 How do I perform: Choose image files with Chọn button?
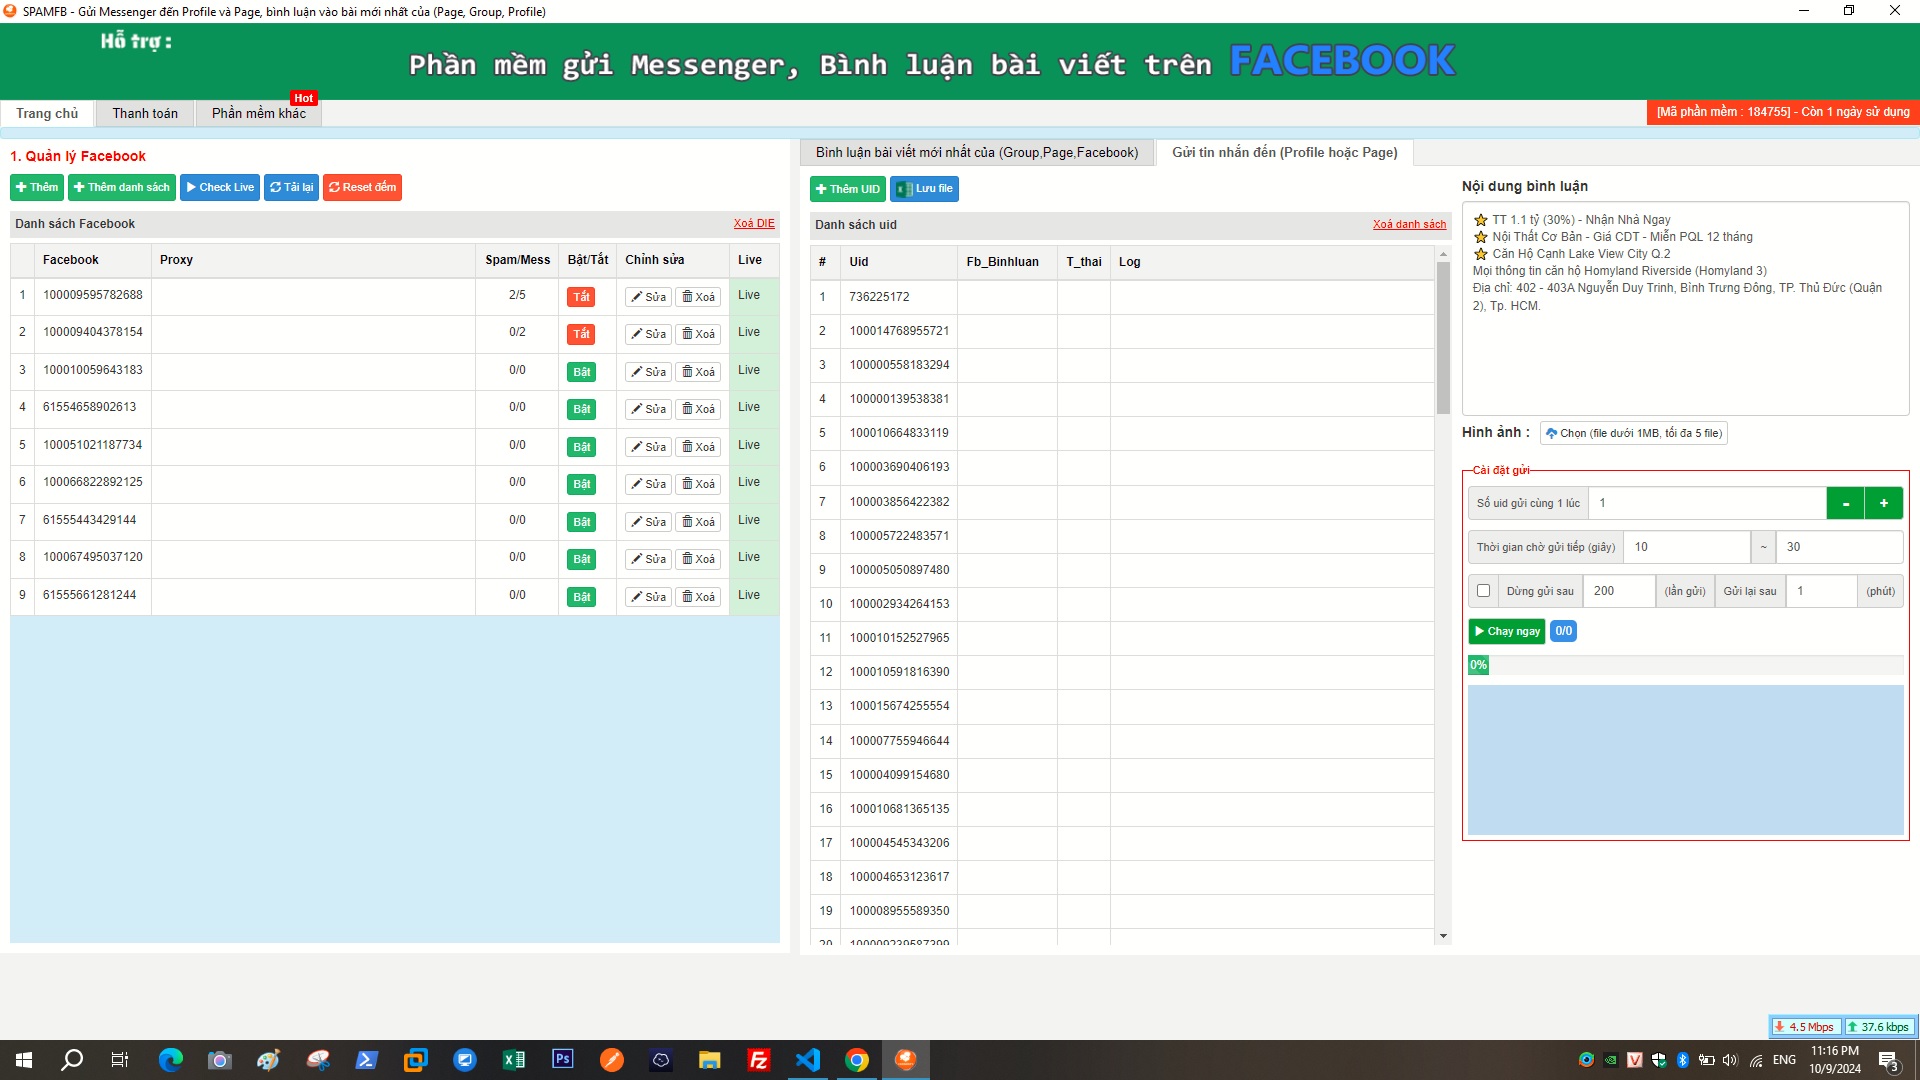pyautogui.click(x=1634, y=433)
